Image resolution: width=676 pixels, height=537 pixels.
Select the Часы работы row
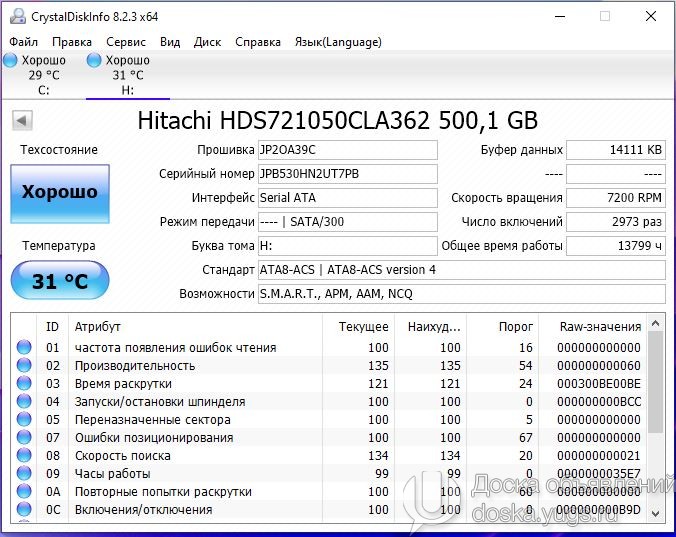[329, 474]
